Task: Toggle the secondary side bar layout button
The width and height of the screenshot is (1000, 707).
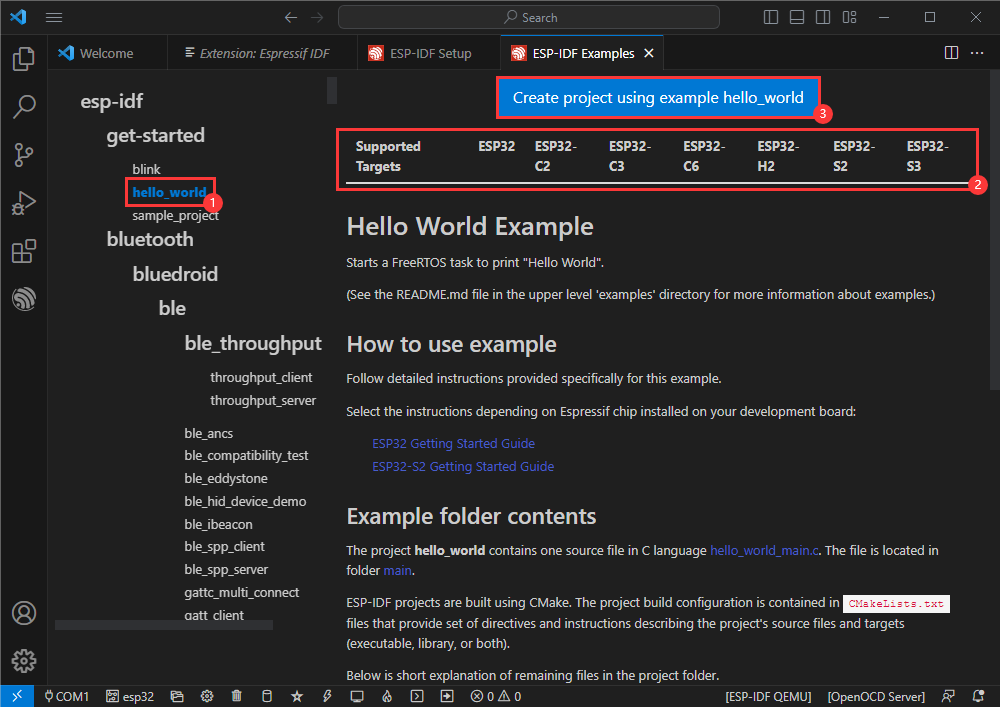Action: (x=822, y=17)
